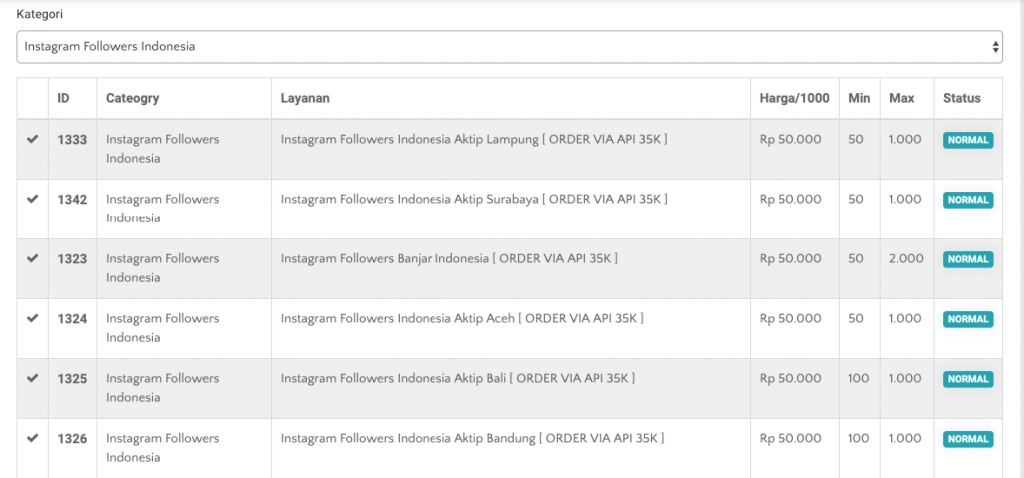Click the Status column header

coord(961,98)
